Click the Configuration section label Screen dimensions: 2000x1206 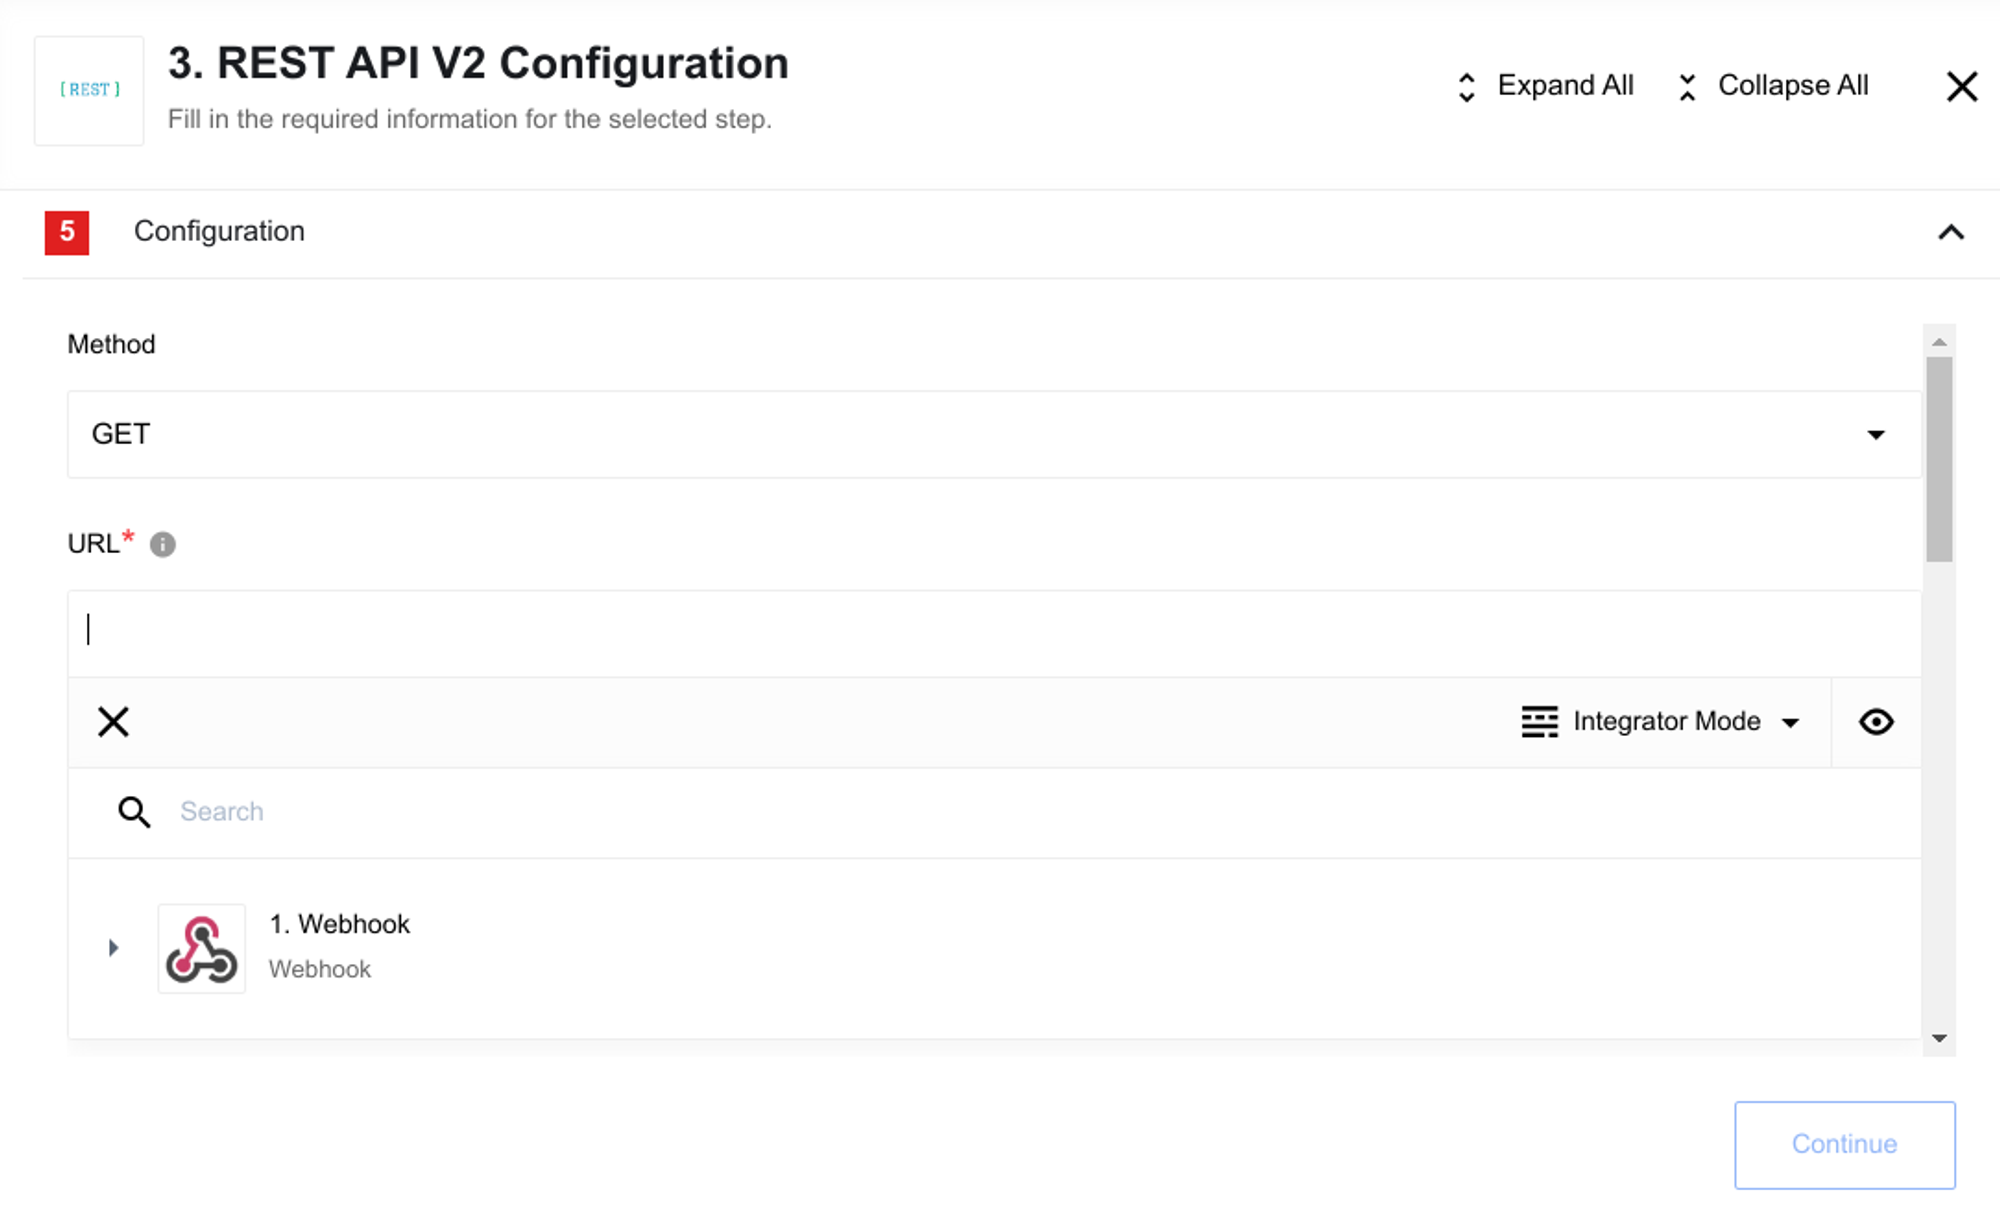pos(217,230)
